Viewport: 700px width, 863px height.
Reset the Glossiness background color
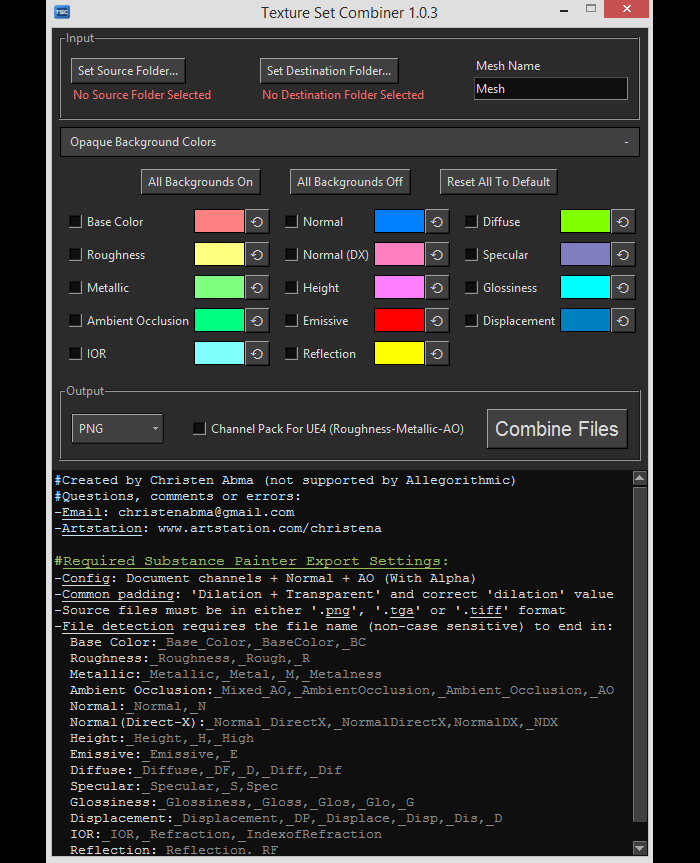[x=623, y=288]
